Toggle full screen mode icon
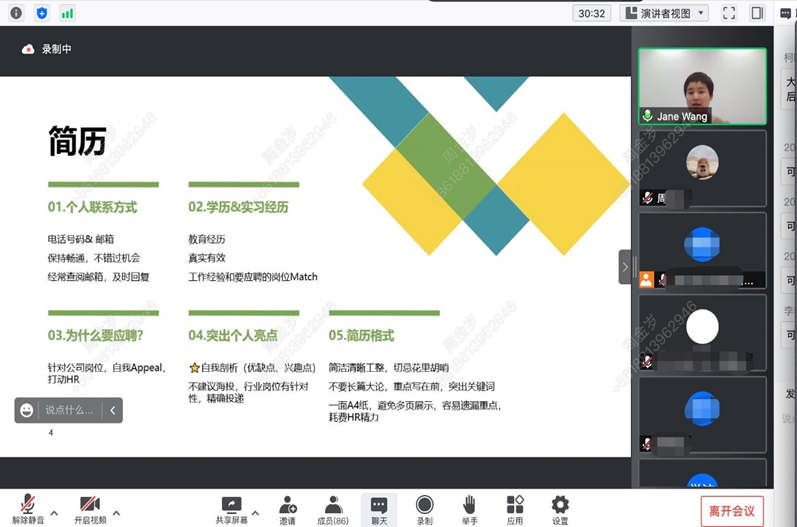This screenshot has width=797, height=527. tap(729, 13)
